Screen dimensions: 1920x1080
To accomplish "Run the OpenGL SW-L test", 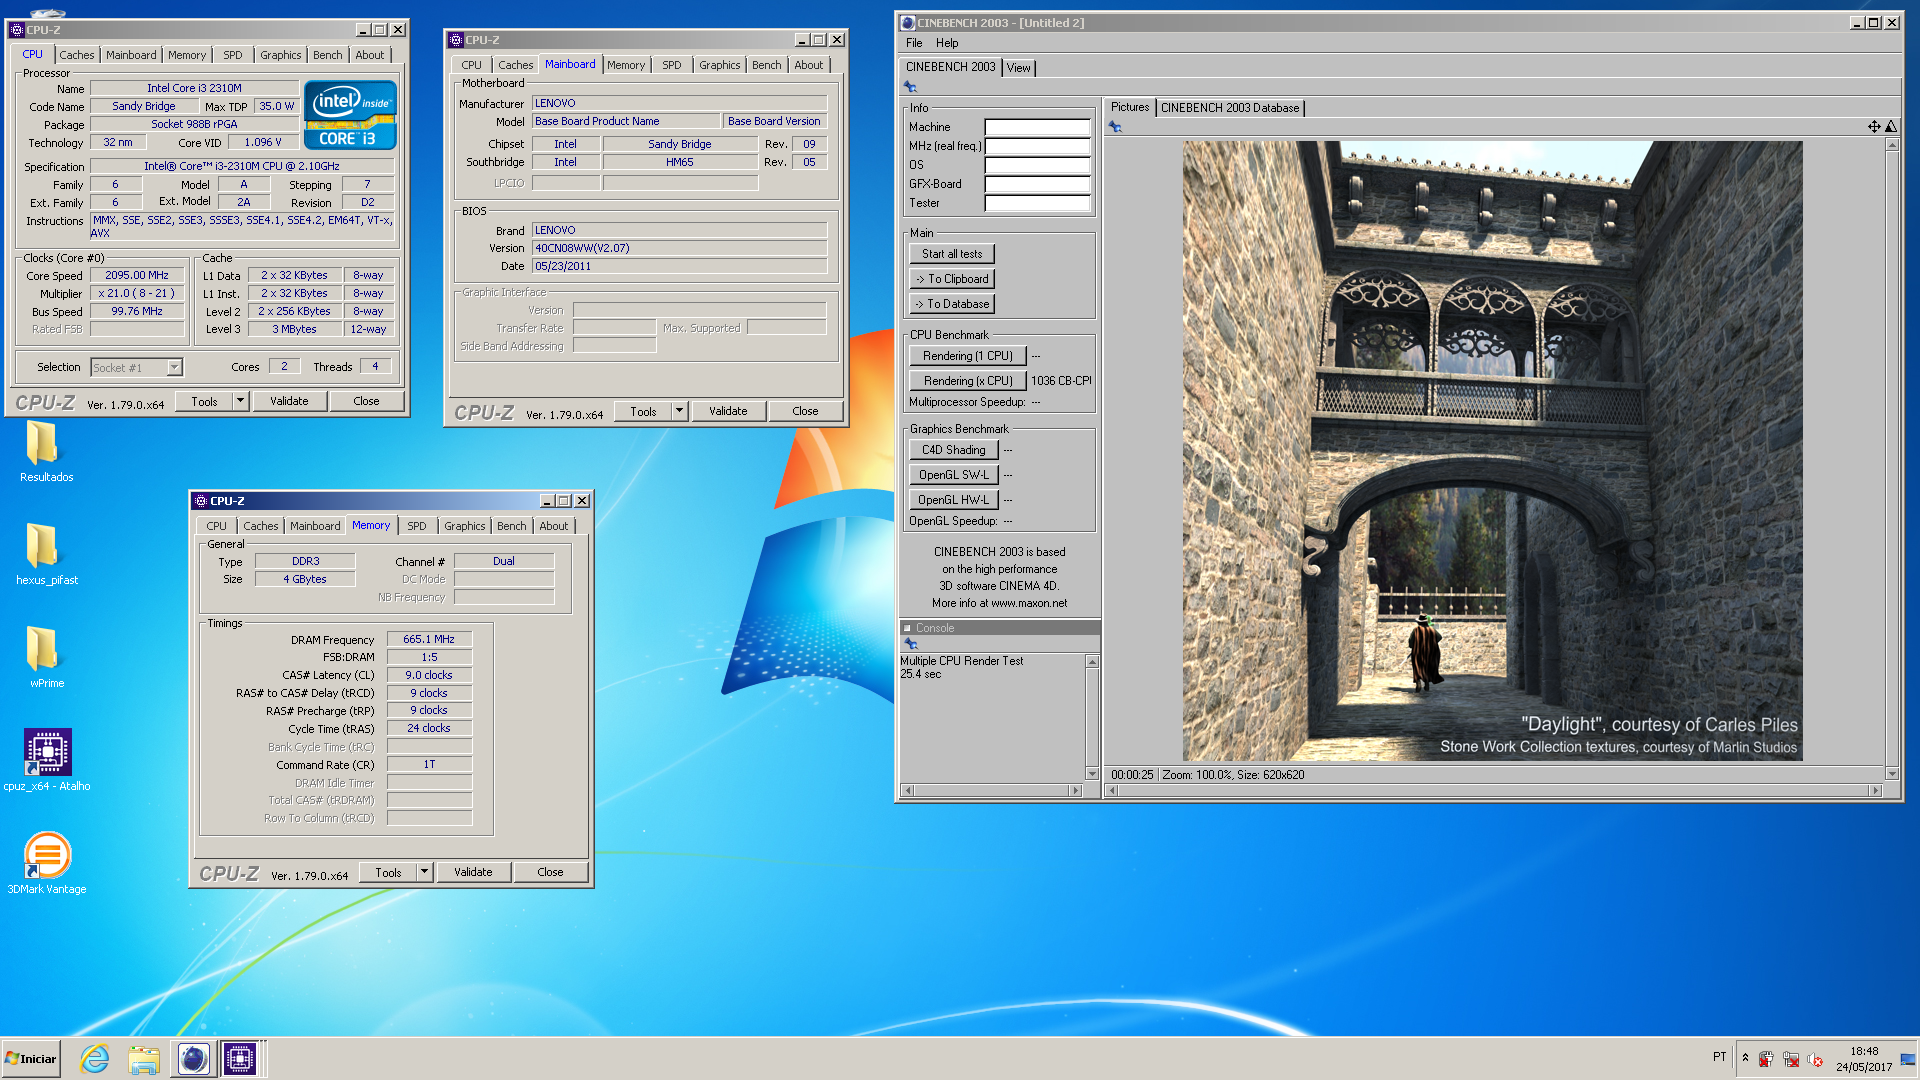I will [x=954, y=475].
